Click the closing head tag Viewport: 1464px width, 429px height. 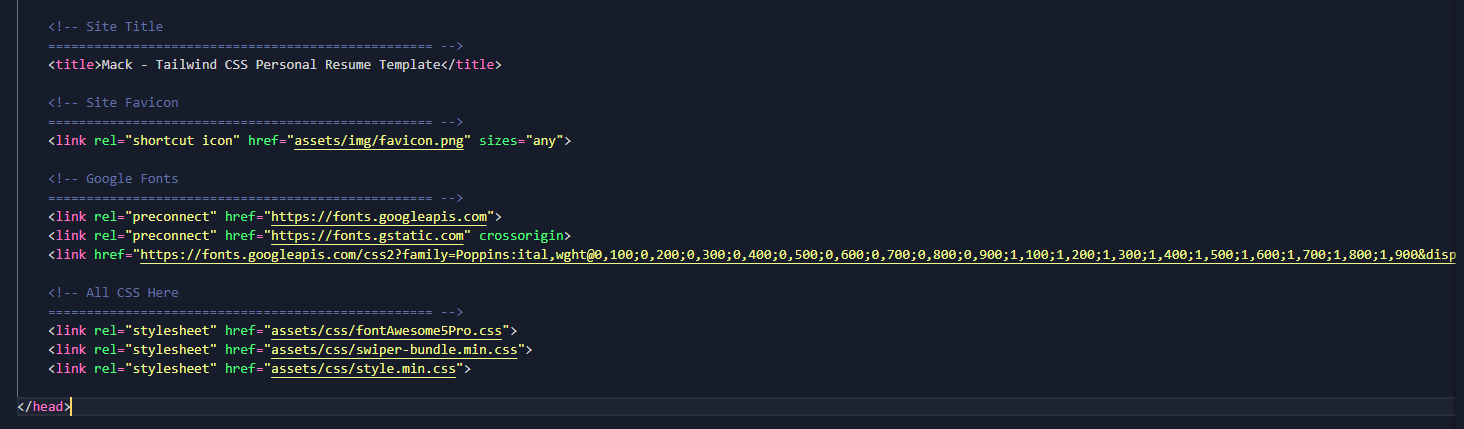tap(44, 407)
